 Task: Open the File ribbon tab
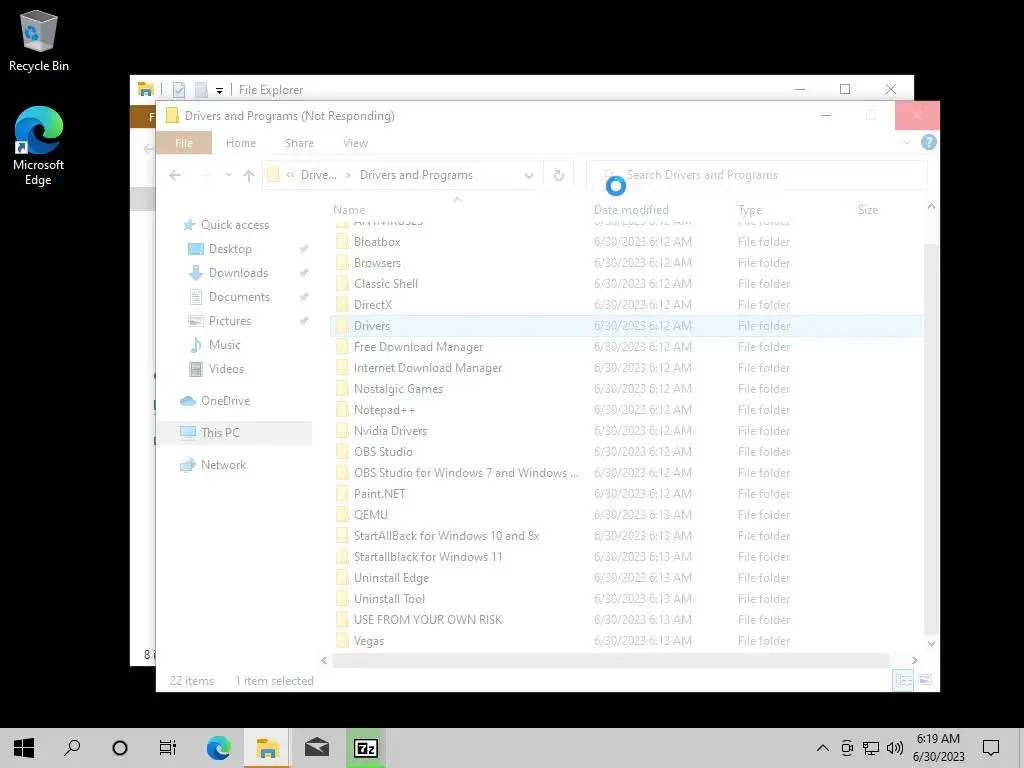(x=184, y=143)
